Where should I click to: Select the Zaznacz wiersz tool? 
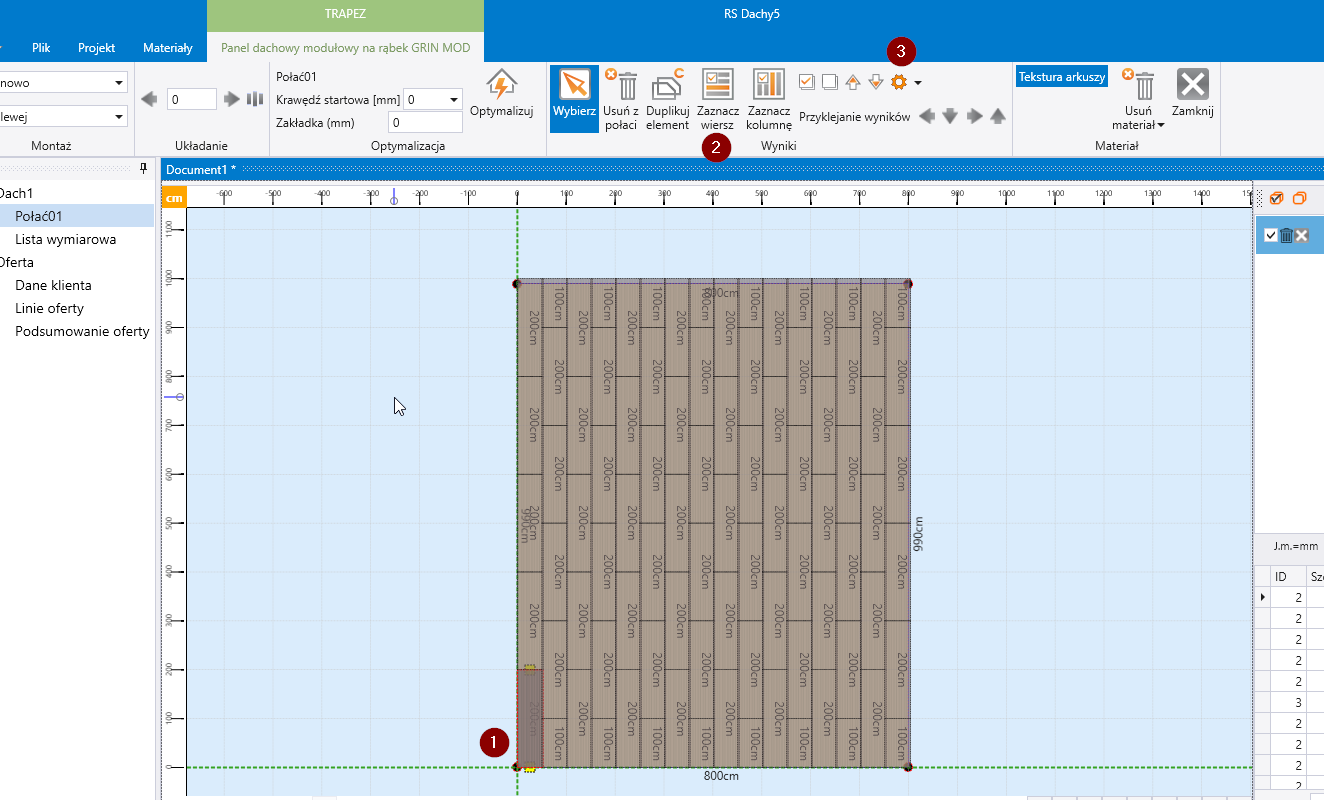click(718, 98)
